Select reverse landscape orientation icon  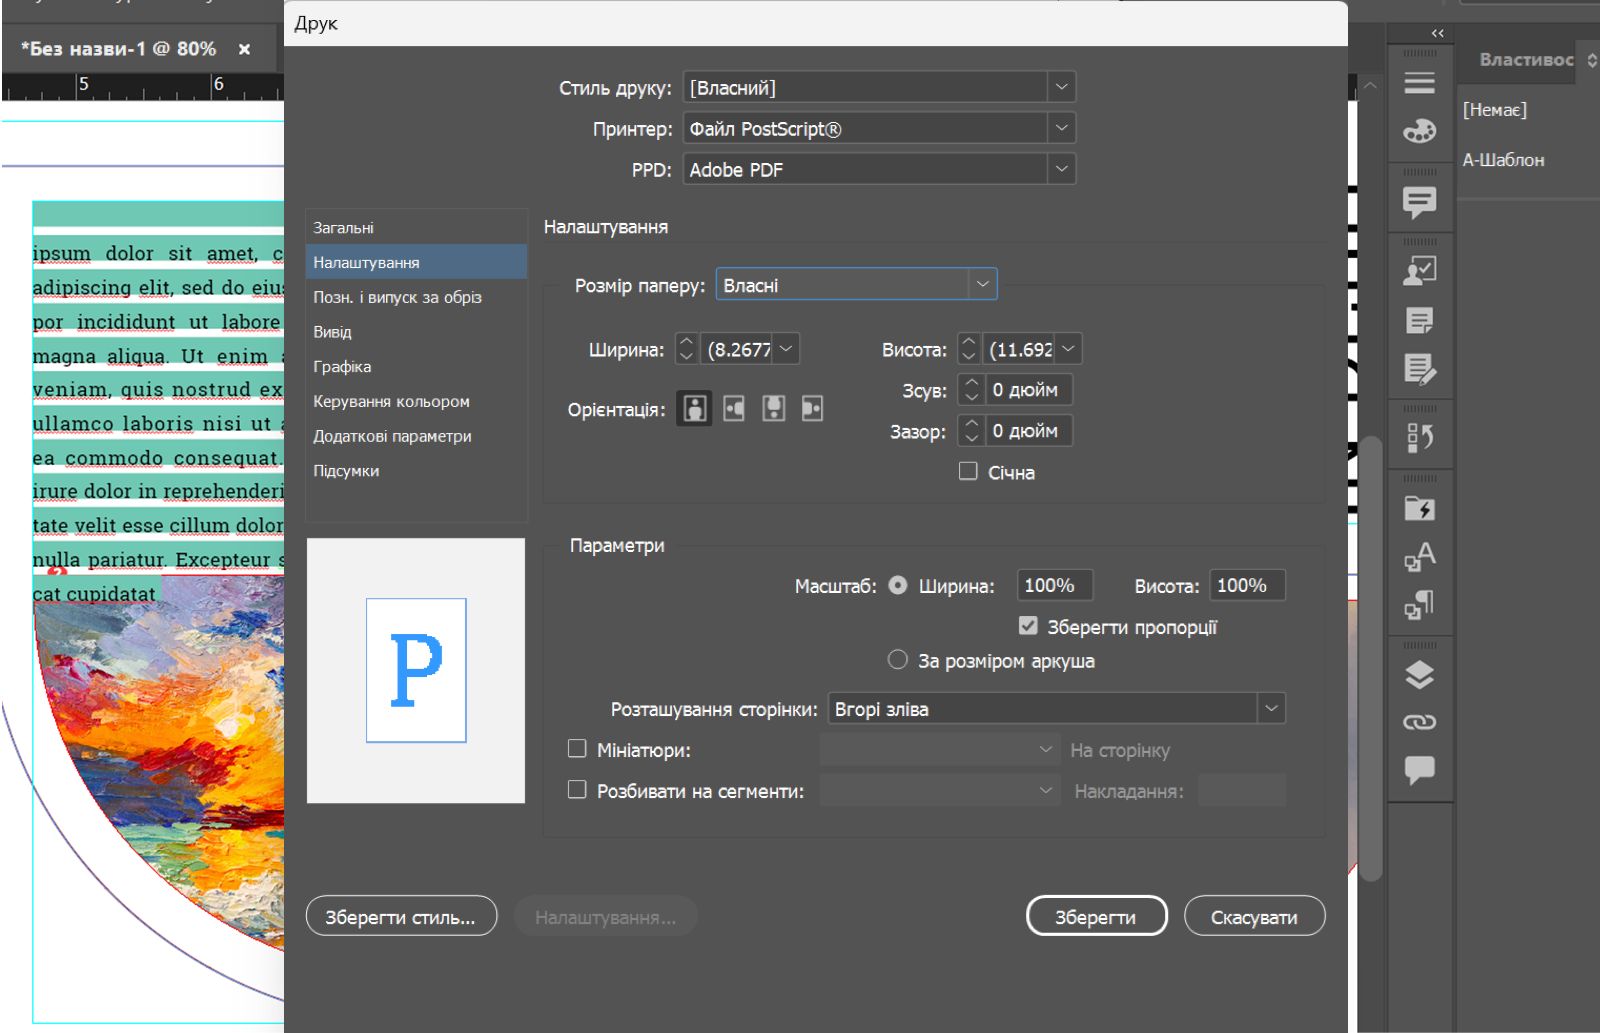[812, 408]
